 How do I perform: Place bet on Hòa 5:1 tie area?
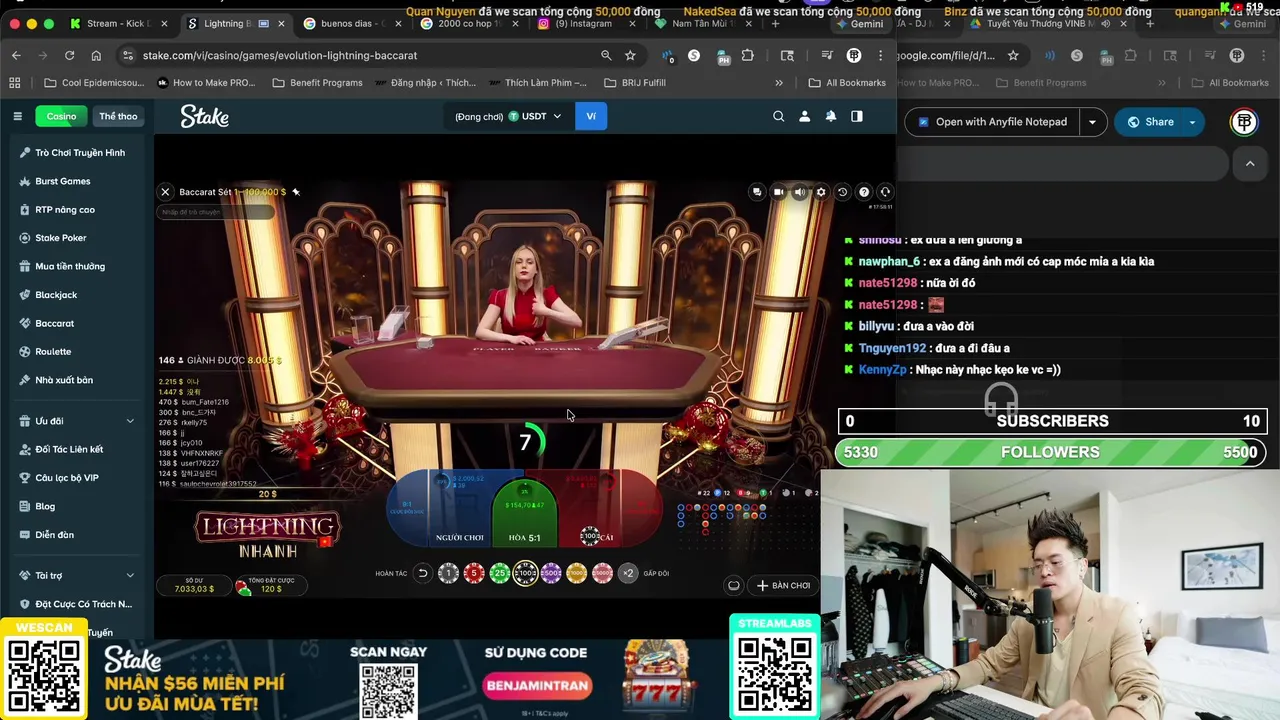point(524,512)
